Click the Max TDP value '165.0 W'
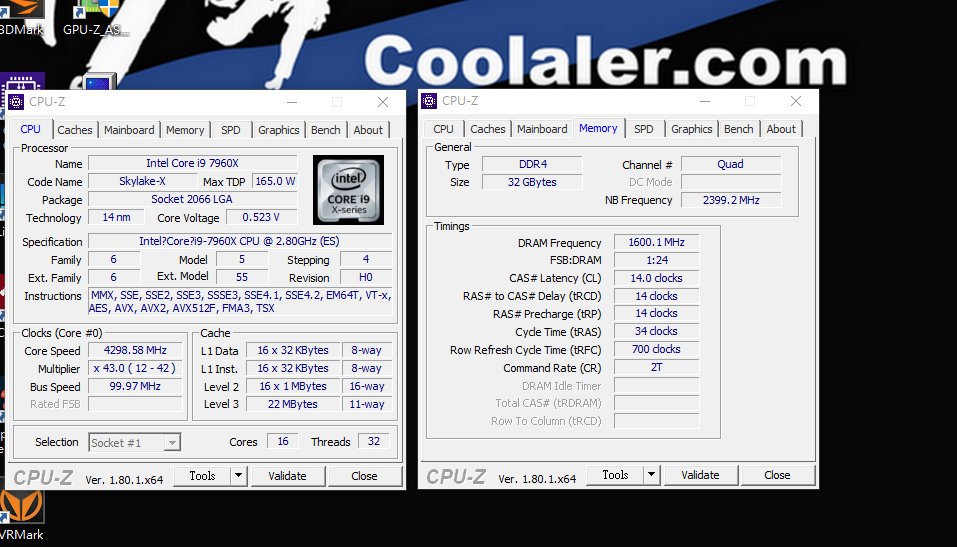 [275, 181]
